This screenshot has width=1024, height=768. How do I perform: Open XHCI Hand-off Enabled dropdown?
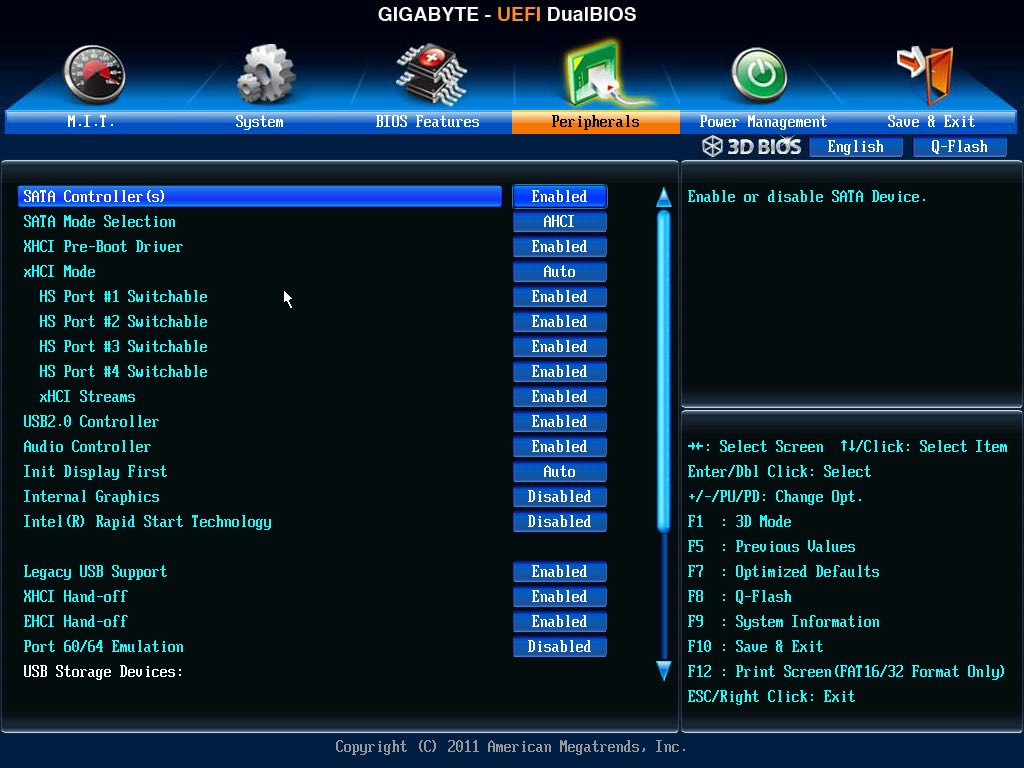560,596
